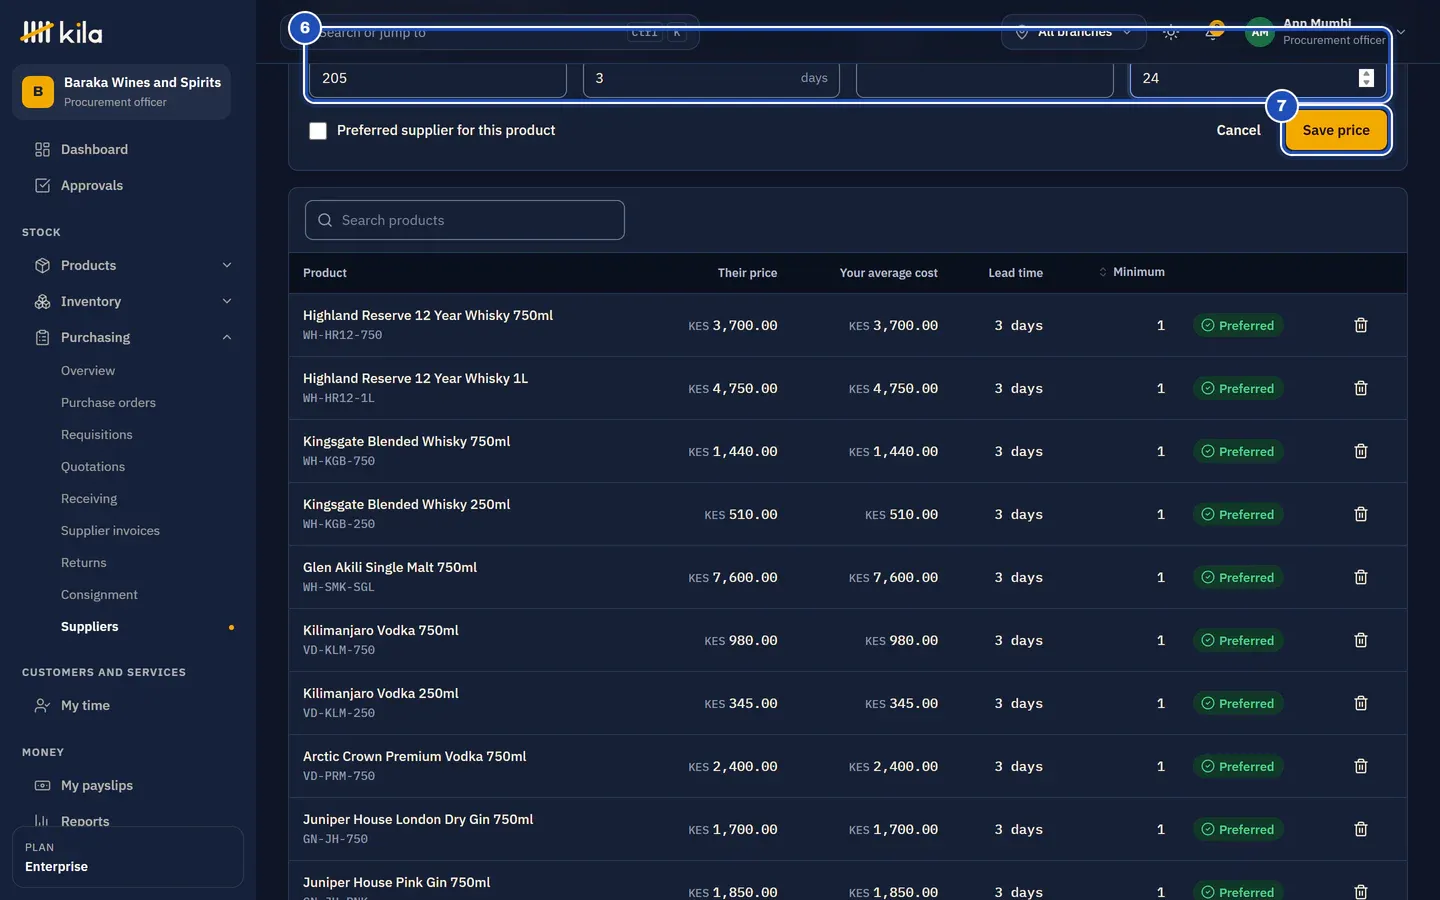Delete Highland Reserve 12 Year Whisky 750ml row
The image size is (1440, 900).
1360,325
